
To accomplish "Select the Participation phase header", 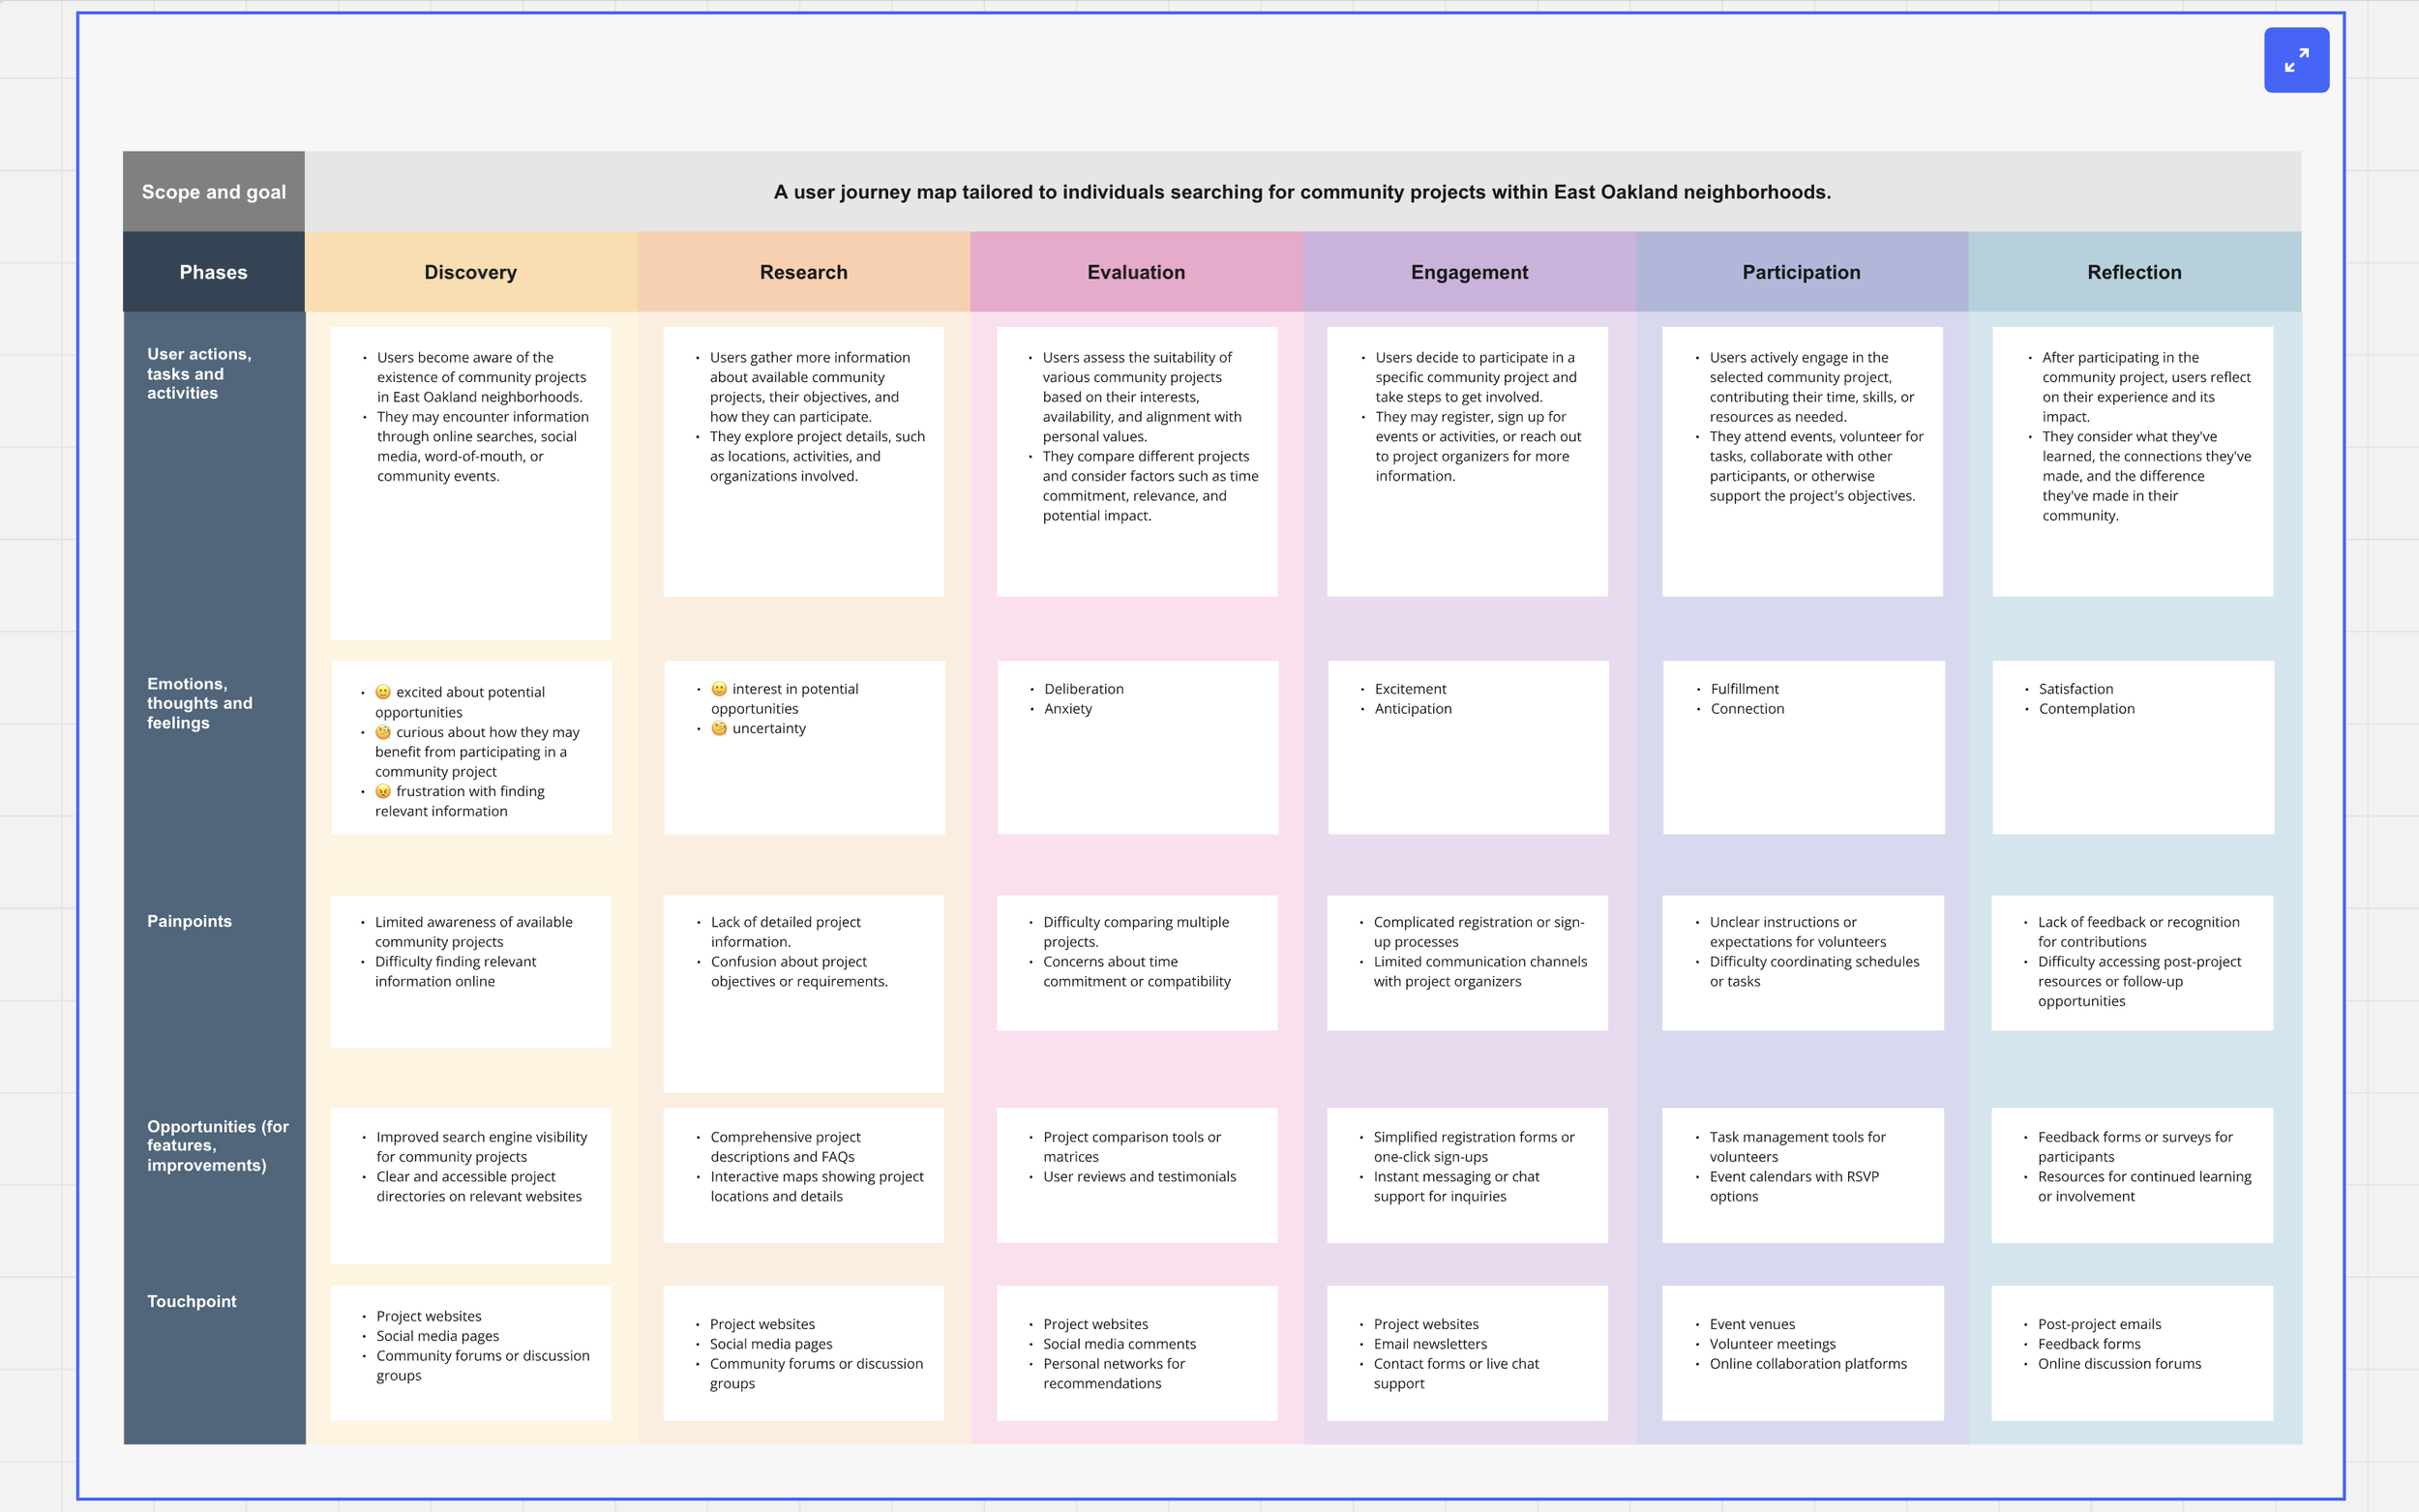I will coord(1801,272).
